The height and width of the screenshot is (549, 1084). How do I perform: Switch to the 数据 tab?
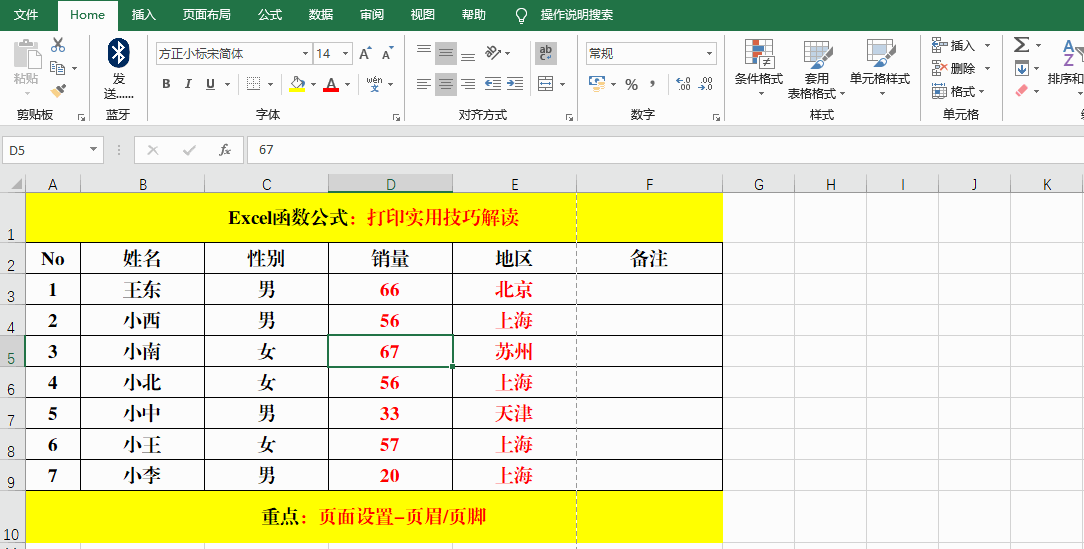tap(321, 15)
